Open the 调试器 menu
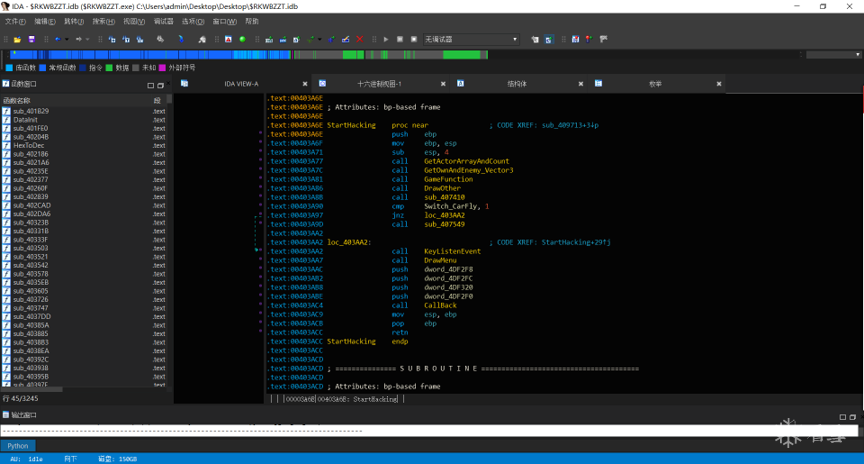The height and width of the screenshot is (464, 864). 163,21
